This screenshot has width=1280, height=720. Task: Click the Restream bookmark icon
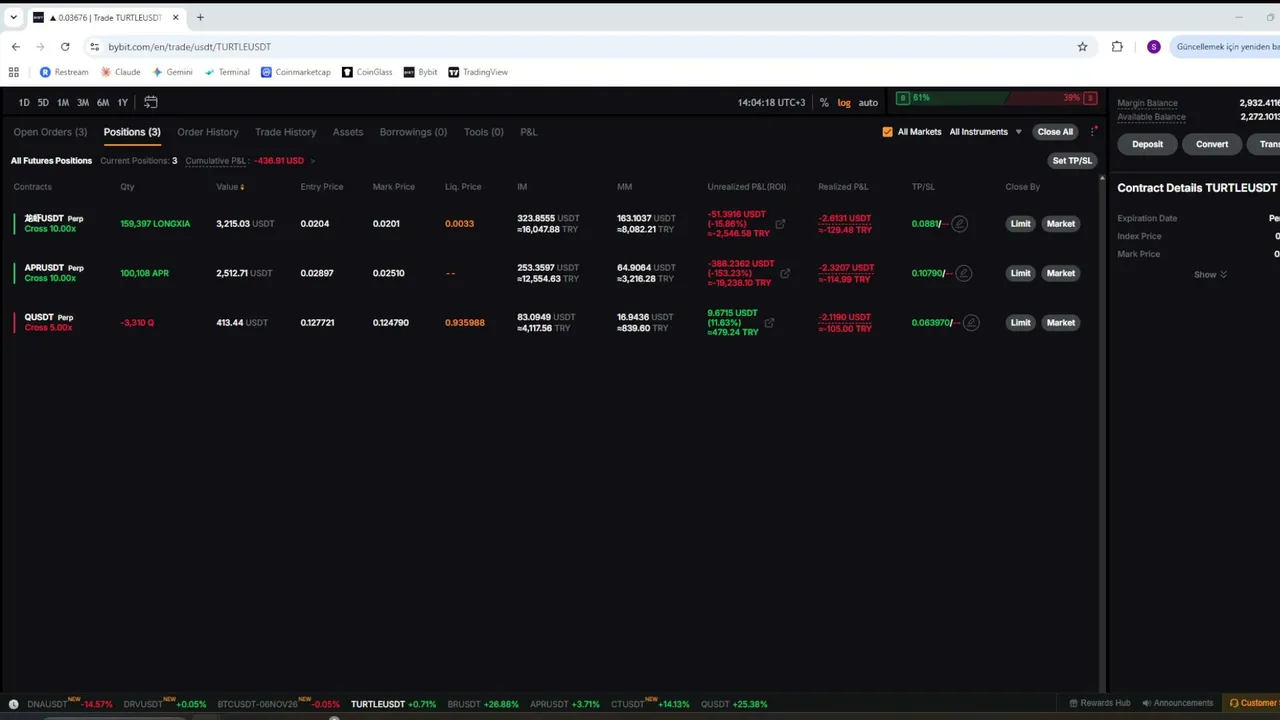pos(45,72)
